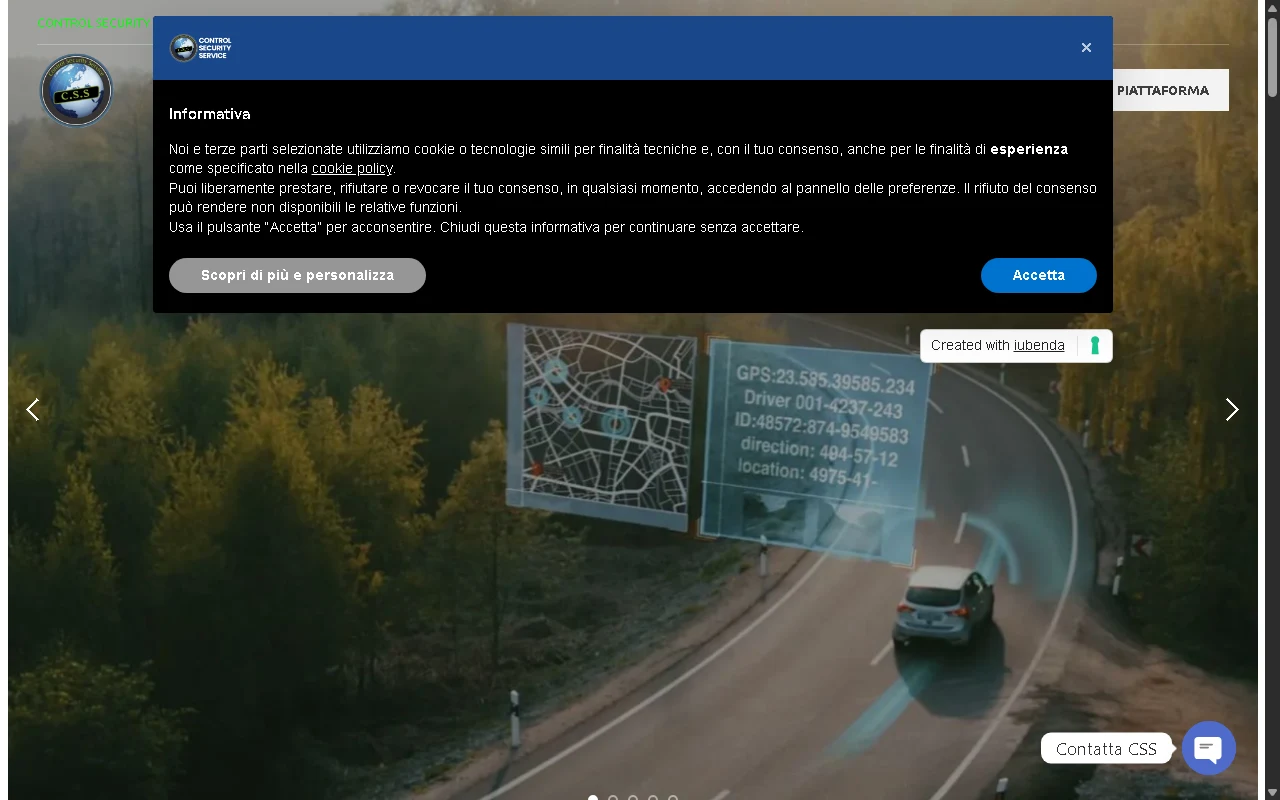Open Scopri di più e personalizza
This screenshot has height=800, width=1280.
click(297, 275)
